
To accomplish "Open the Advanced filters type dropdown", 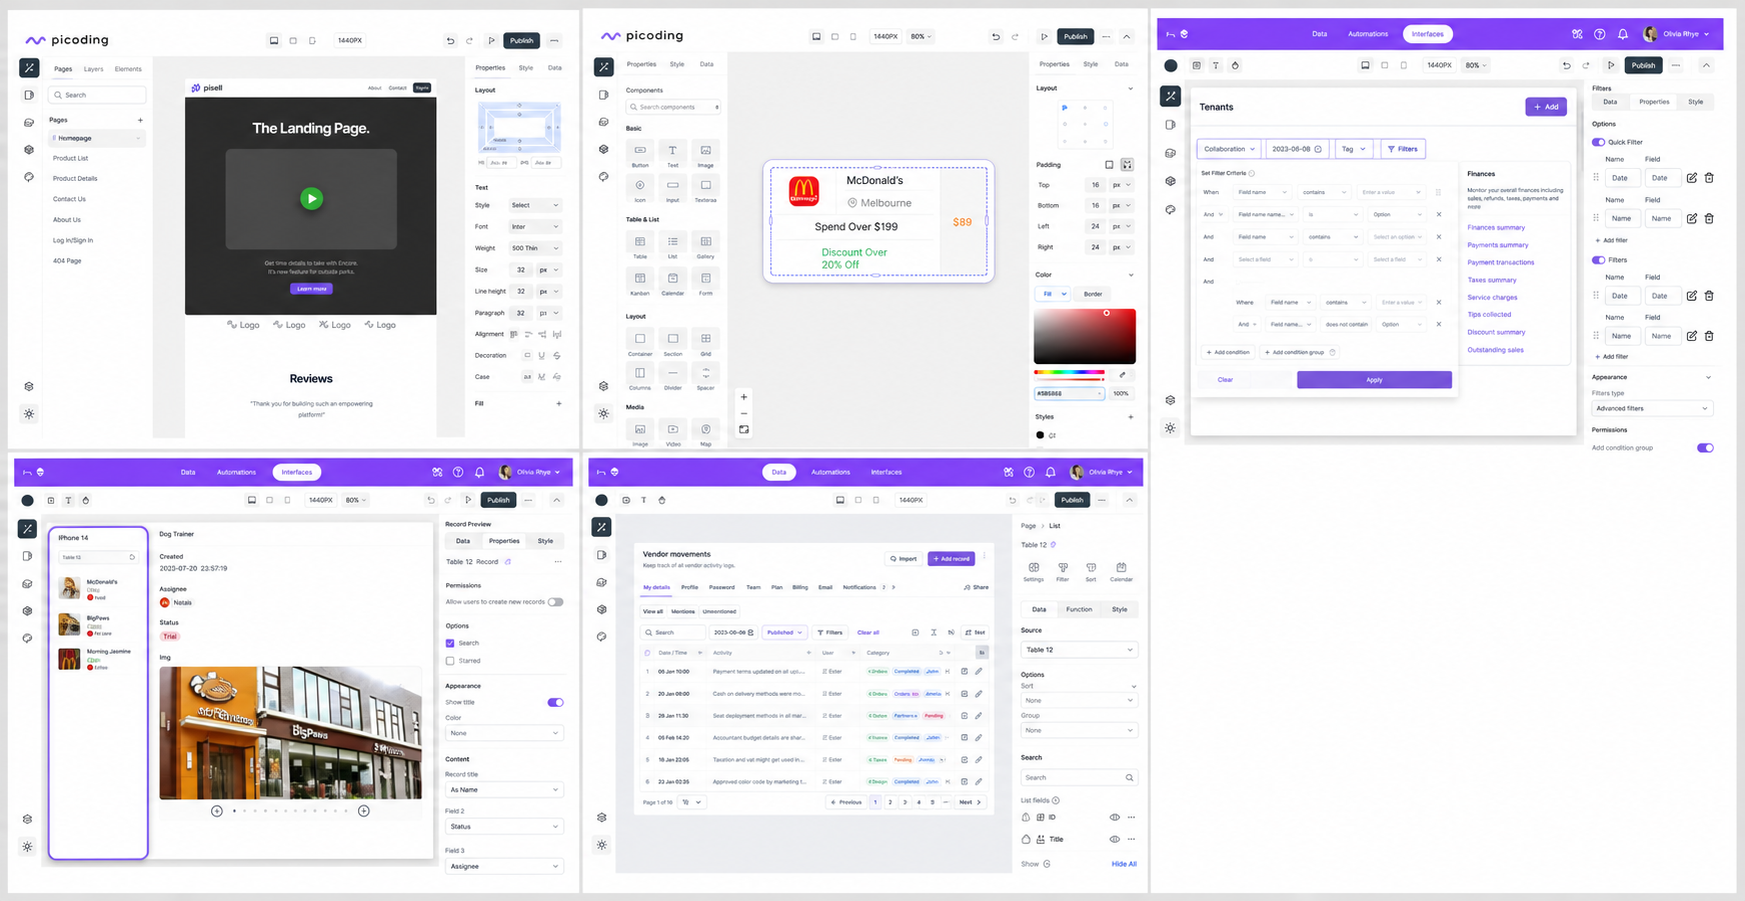I will click(1652, 408).
